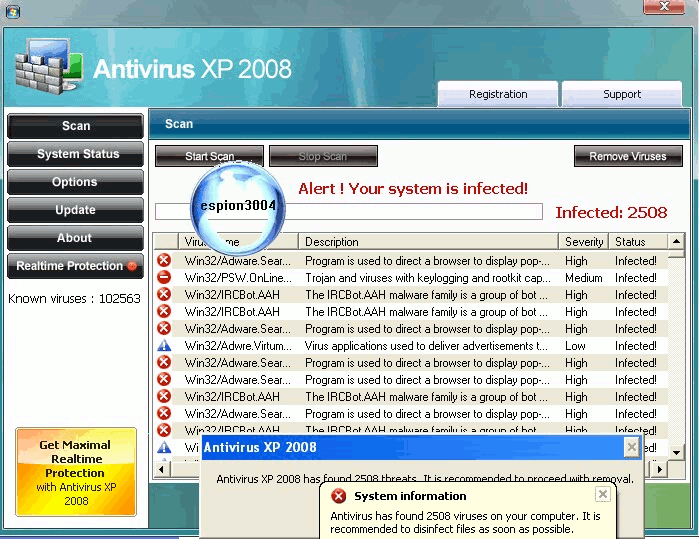This screenshot has width=699, height=539.
Task: Click 'Alert ! Your system is infected!' message
Action: click(413, 189)
